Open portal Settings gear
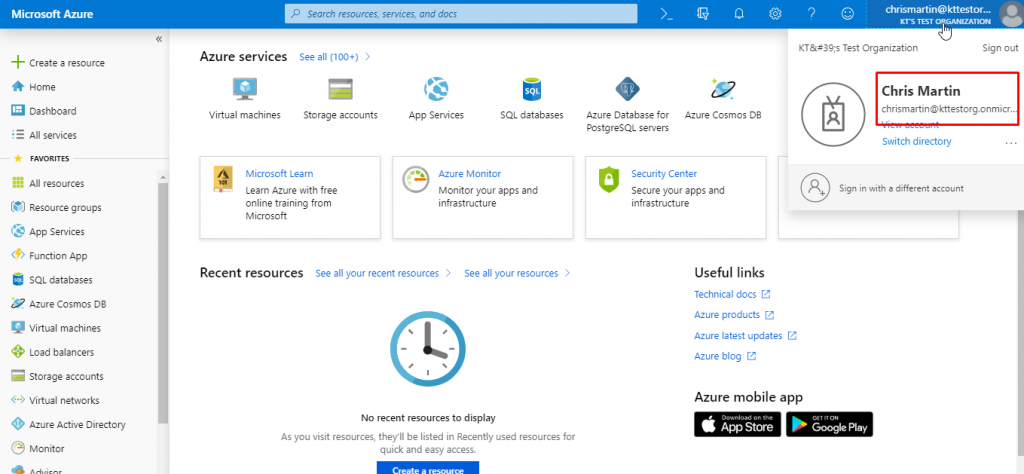 click(775, 14)
